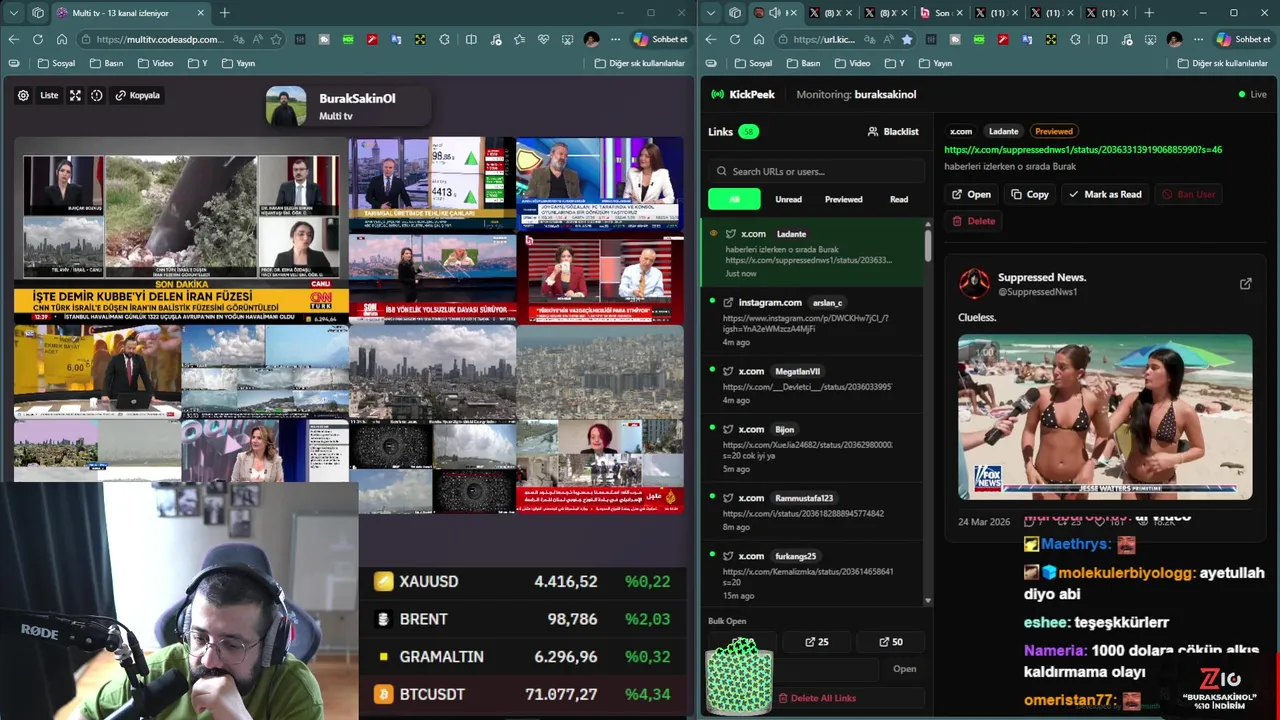Click the XAUUSD ticker row
Viewport: 1280px width, 720px height.
[x=523, y=581]
